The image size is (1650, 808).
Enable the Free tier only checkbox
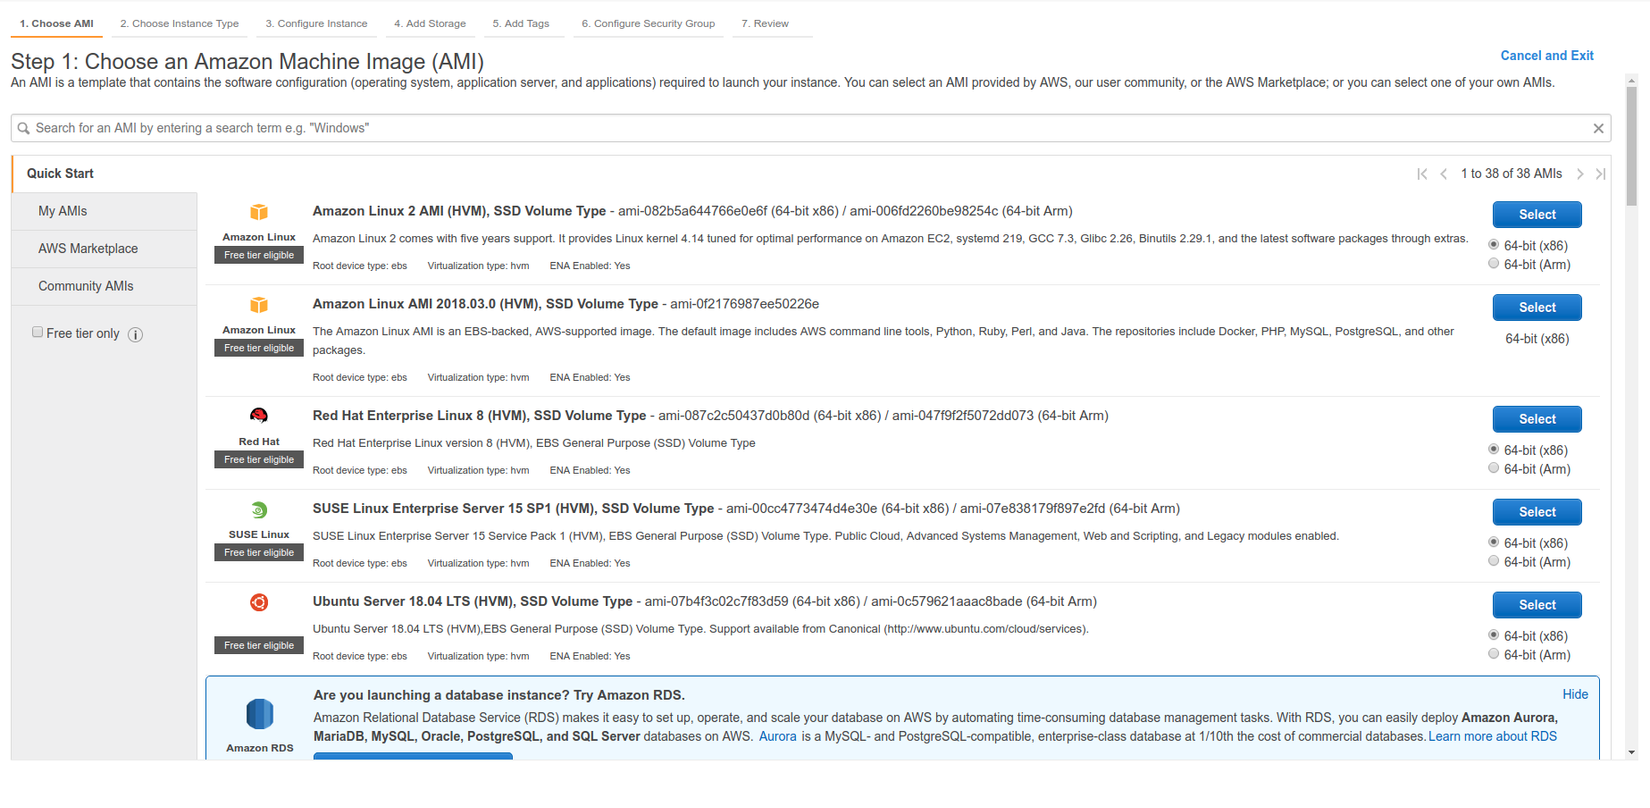(38, 332)
